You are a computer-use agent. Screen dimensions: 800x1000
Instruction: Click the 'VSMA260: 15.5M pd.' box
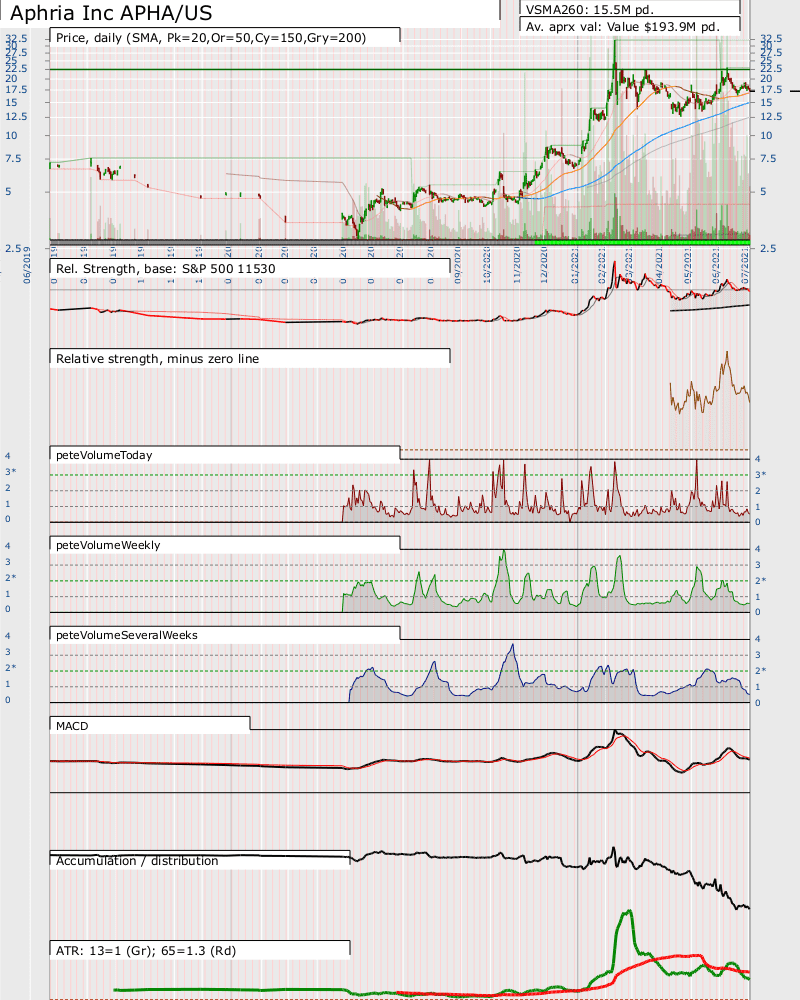[x=630, y=8]
